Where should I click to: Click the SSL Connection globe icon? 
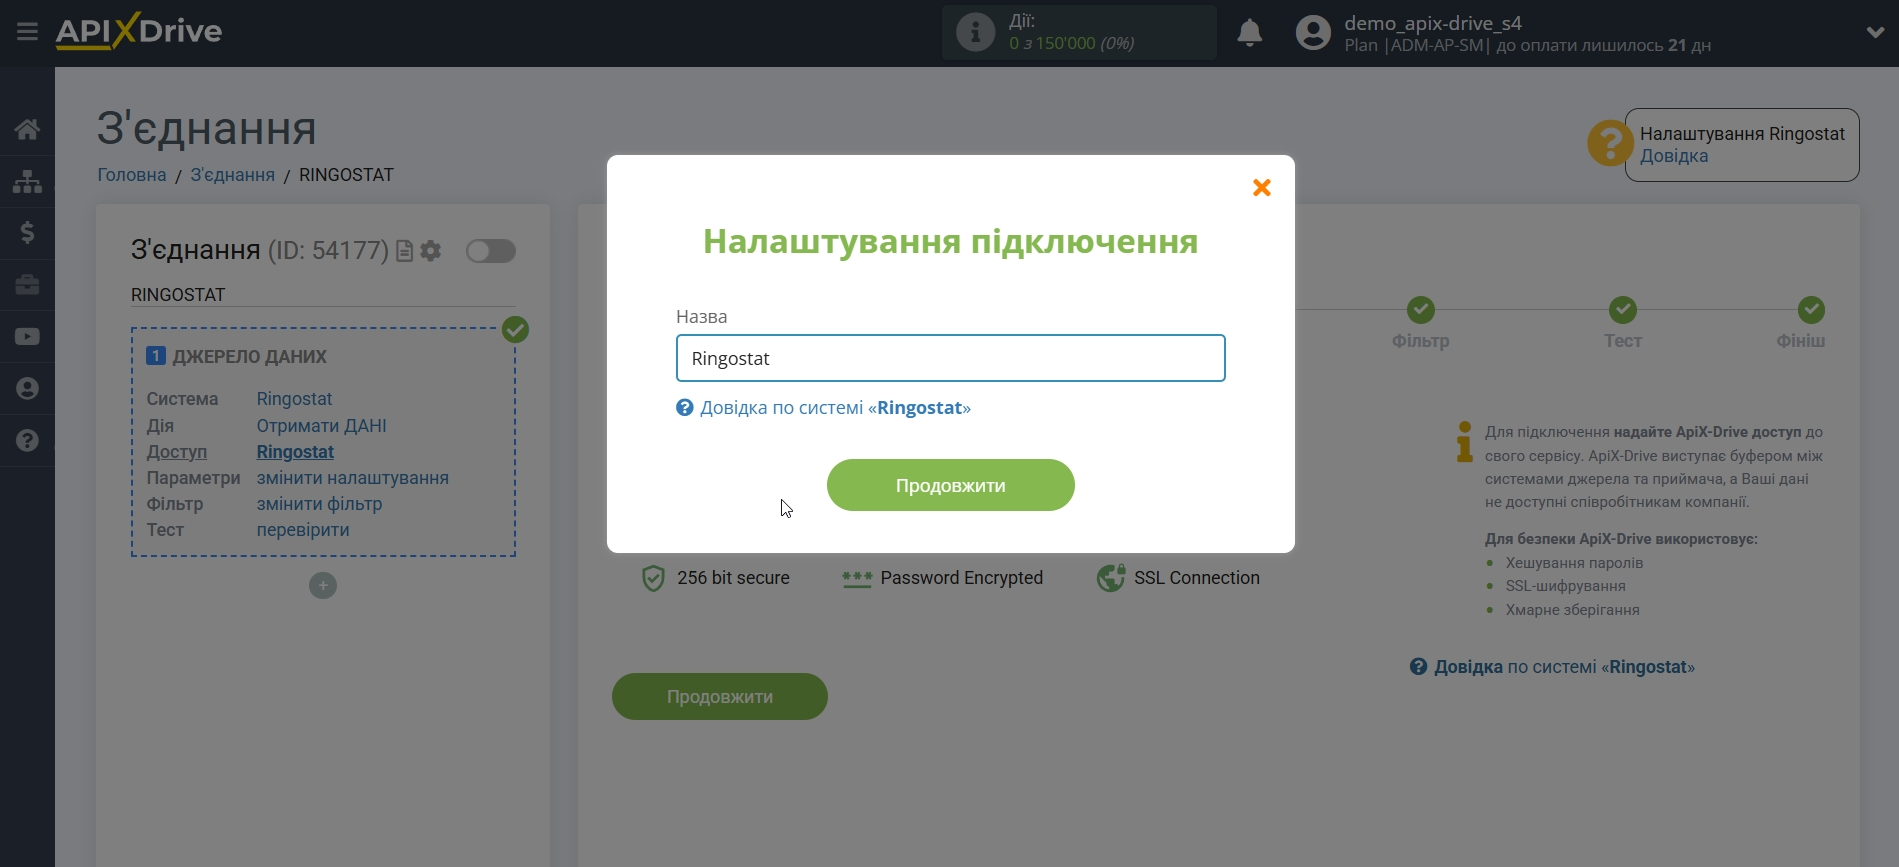click(1111, 578)
